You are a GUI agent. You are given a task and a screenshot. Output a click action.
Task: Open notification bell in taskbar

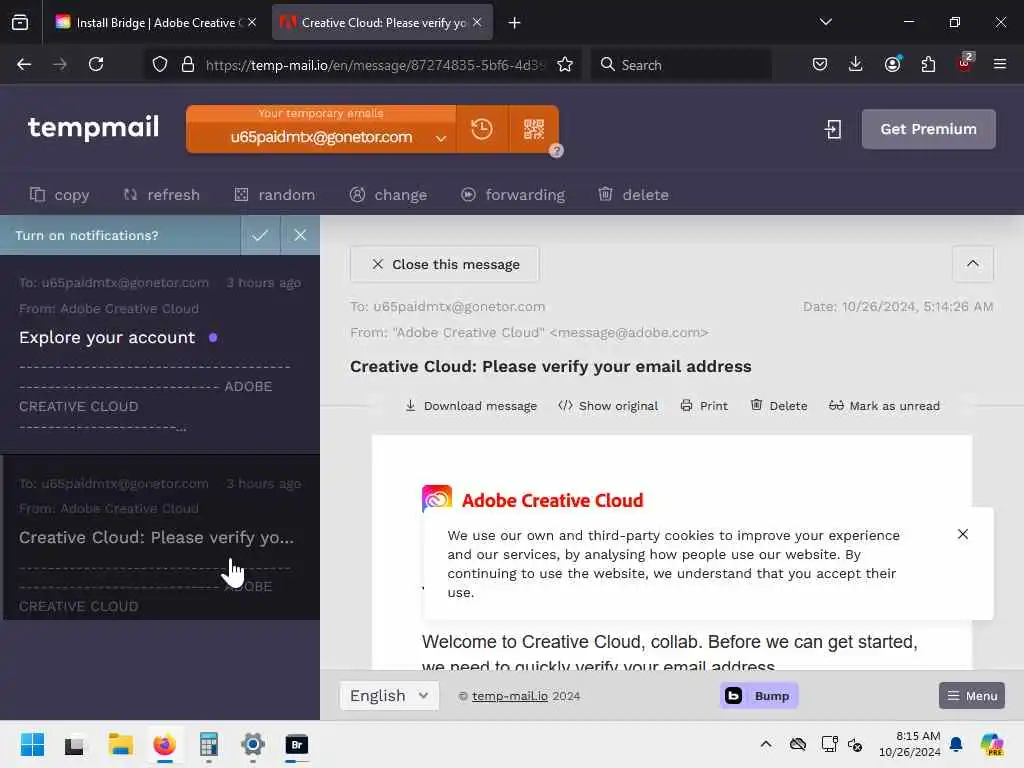(956, 744)
